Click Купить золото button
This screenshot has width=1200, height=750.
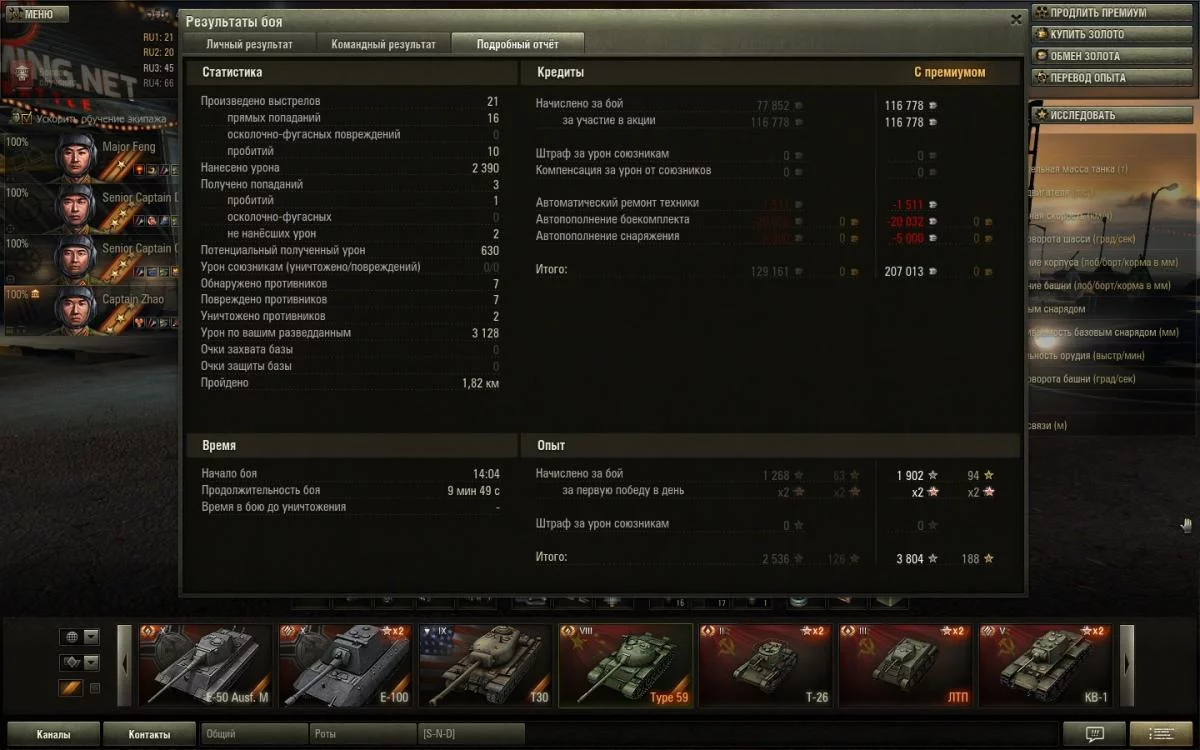coord(1111,35)
